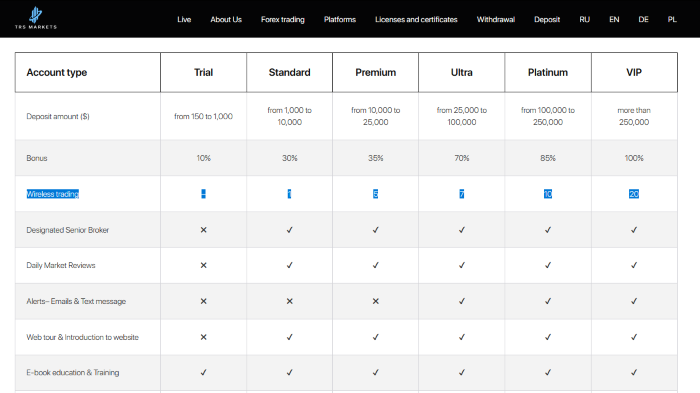Click the checkmark for Premium E-book education row

375,372
